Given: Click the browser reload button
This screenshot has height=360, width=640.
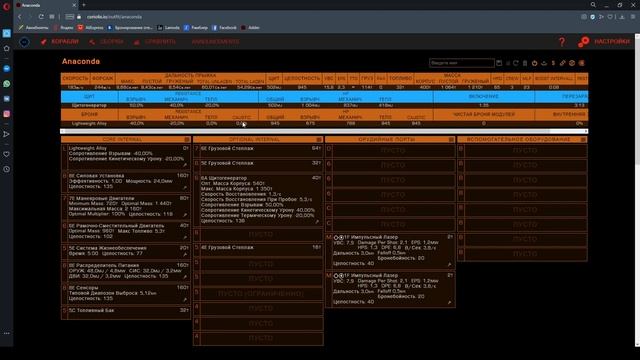Looking at the screenshot, I should coord(41,17).
